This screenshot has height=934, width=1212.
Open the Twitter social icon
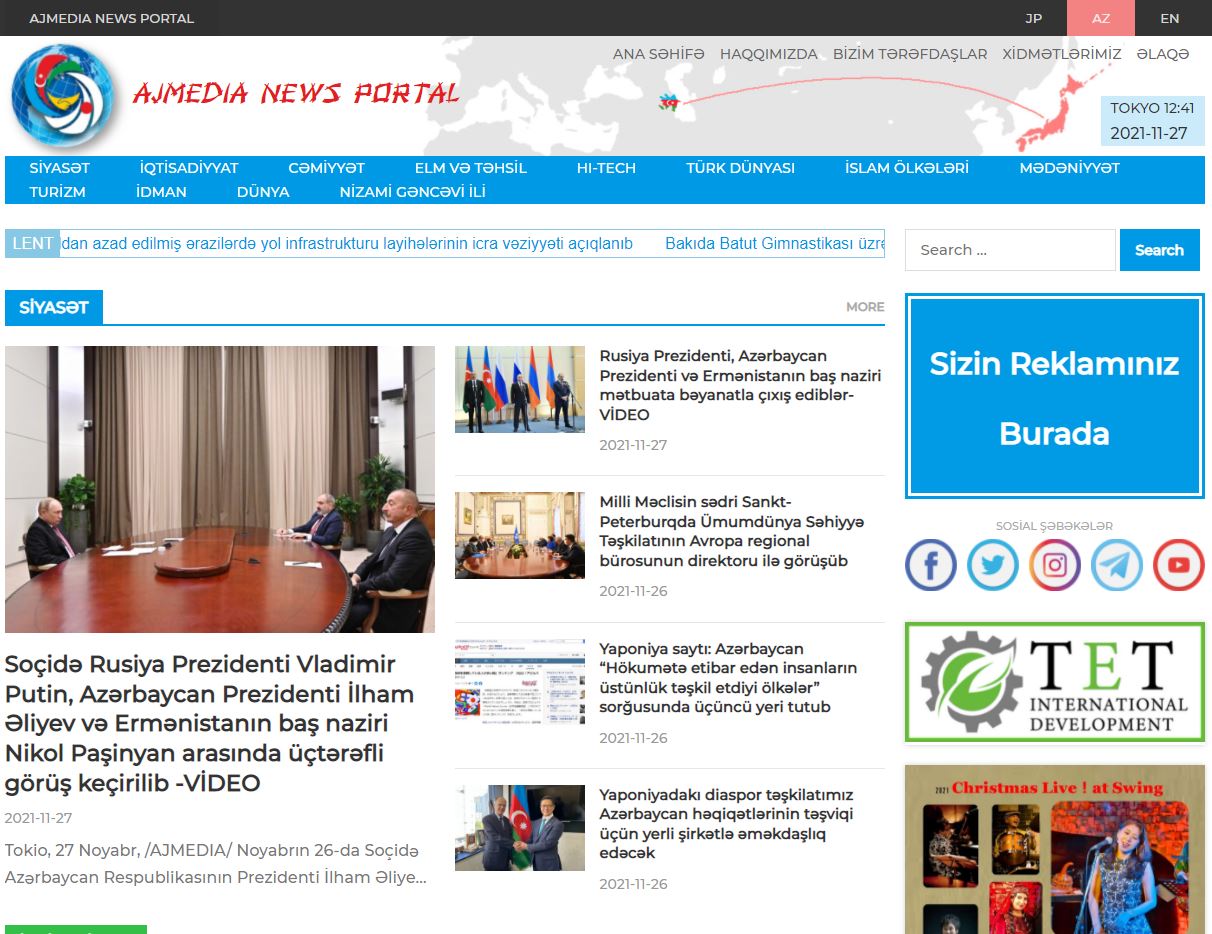tap(993, 565)
